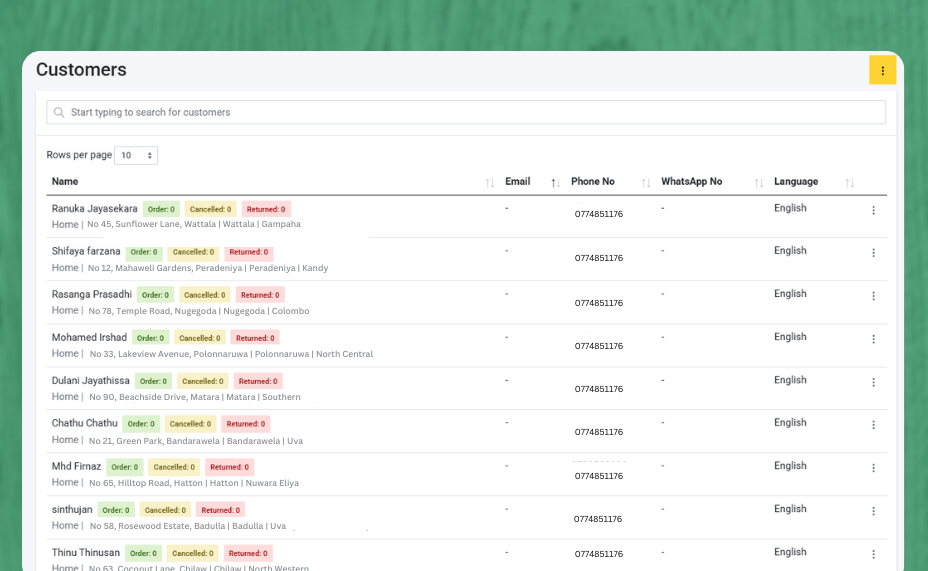Click the Language column header
928x571 pixels.
[x=795, y=182]
